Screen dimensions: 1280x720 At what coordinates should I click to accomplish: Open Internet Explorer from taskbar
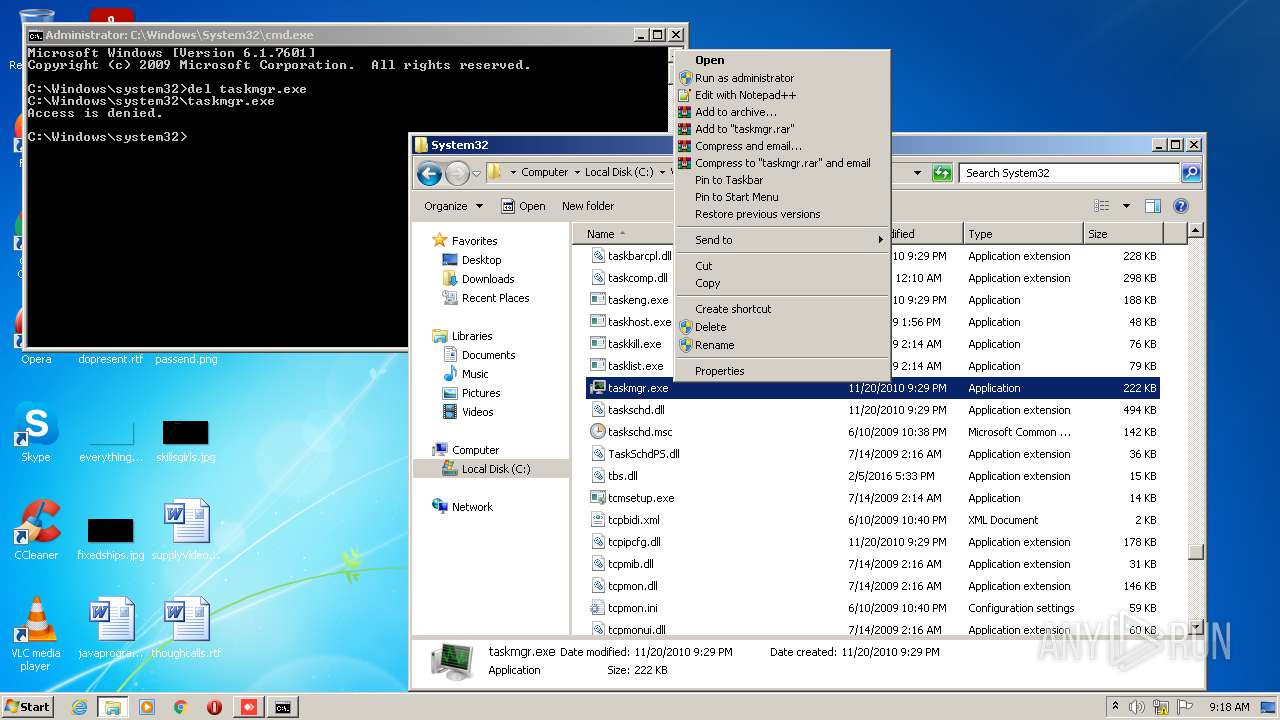click(x=78, y=707)
